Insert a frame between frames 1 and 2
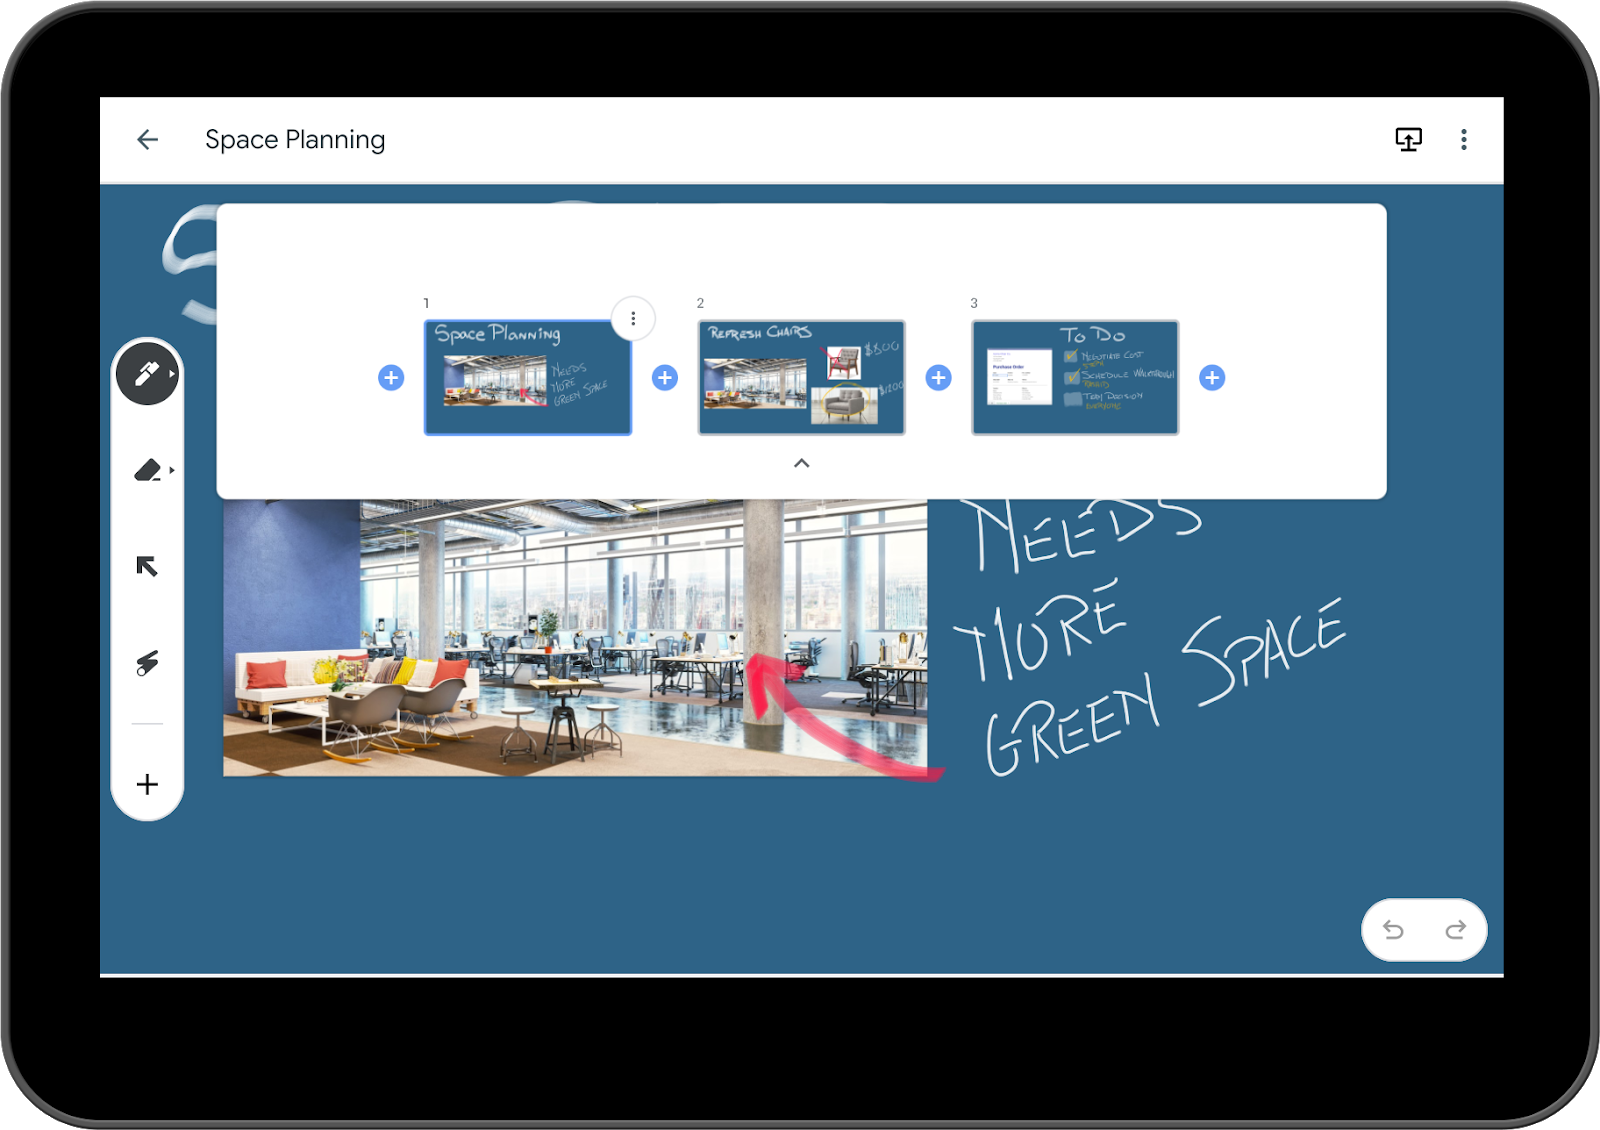The height and width of the screenshot is (1130, 1600). tap(664, 377)
